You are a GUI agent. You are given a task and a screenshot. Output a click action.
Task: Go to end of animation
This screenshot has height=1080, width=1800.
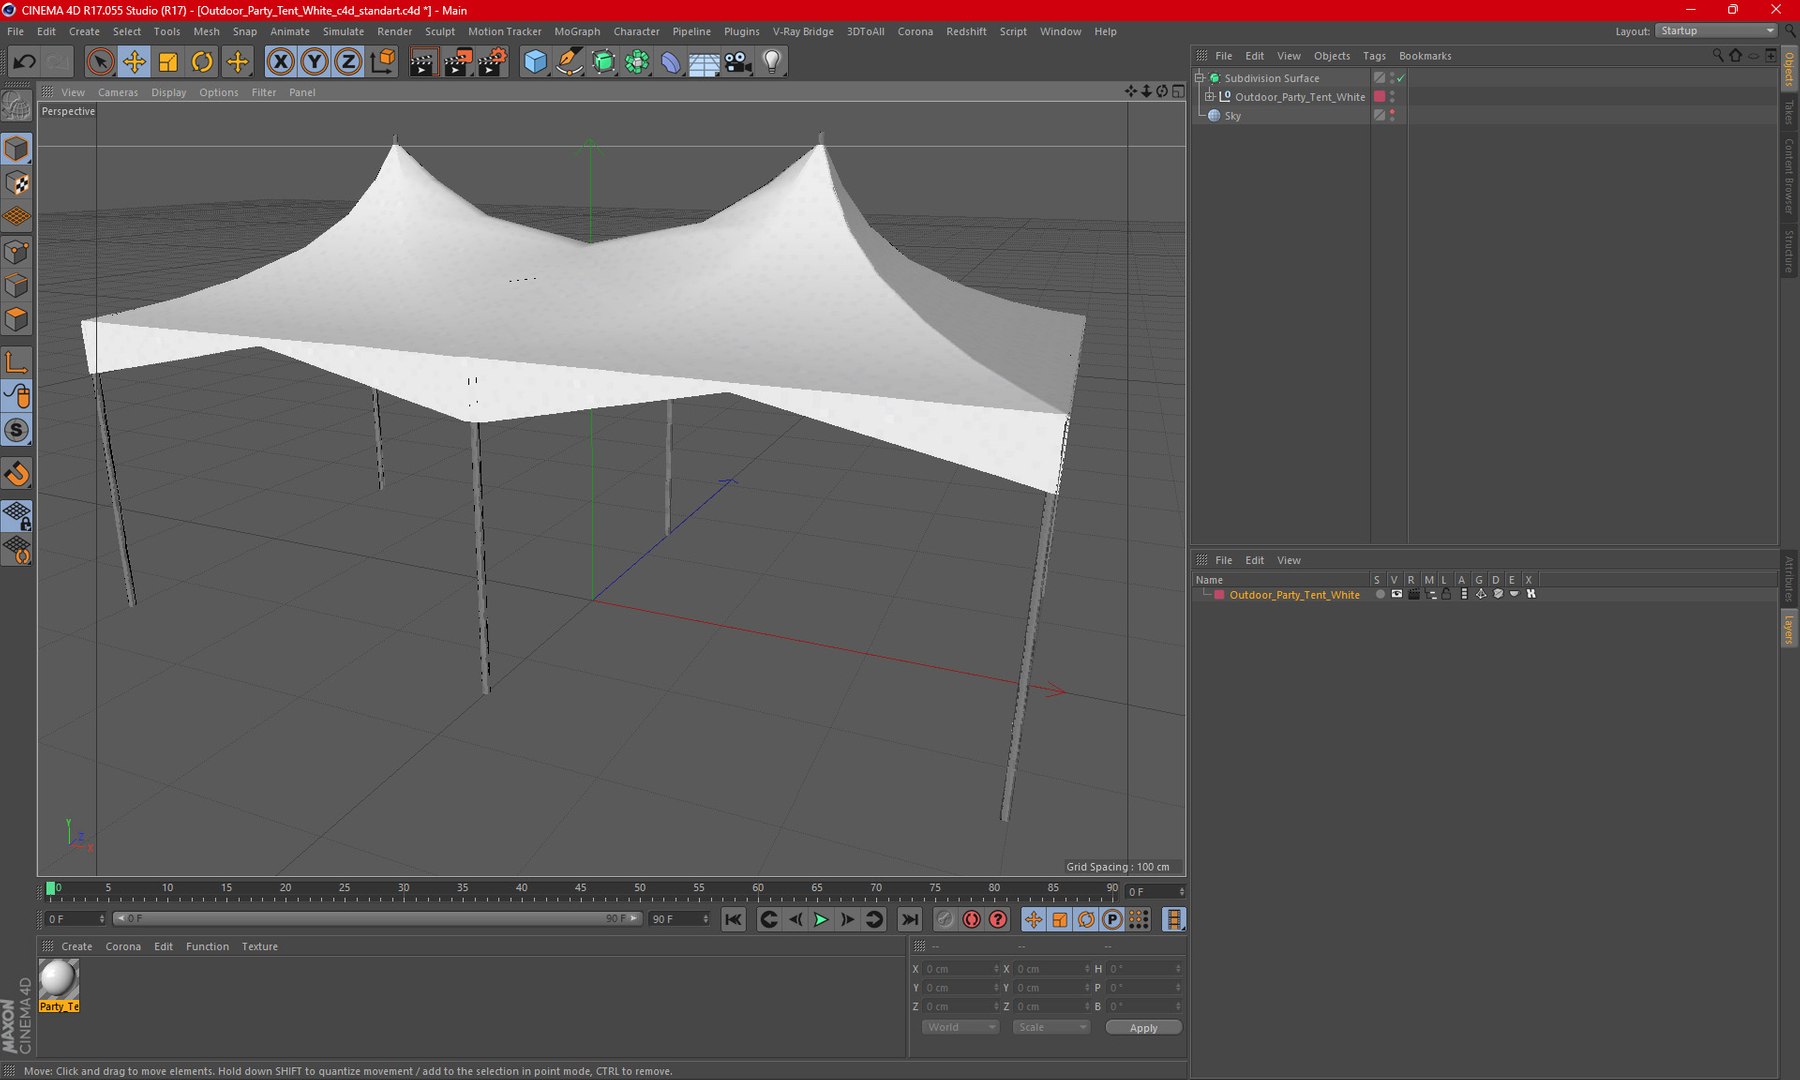click(909, 920)
